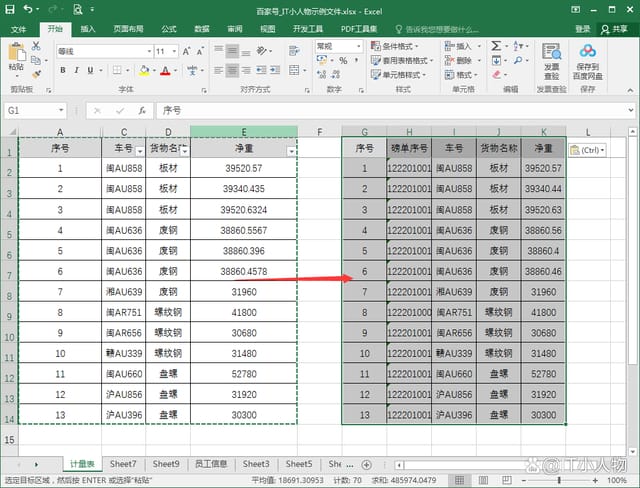640x488 pixels.
Task: Click the Merge and Center icon
Action: pos(294,70)
